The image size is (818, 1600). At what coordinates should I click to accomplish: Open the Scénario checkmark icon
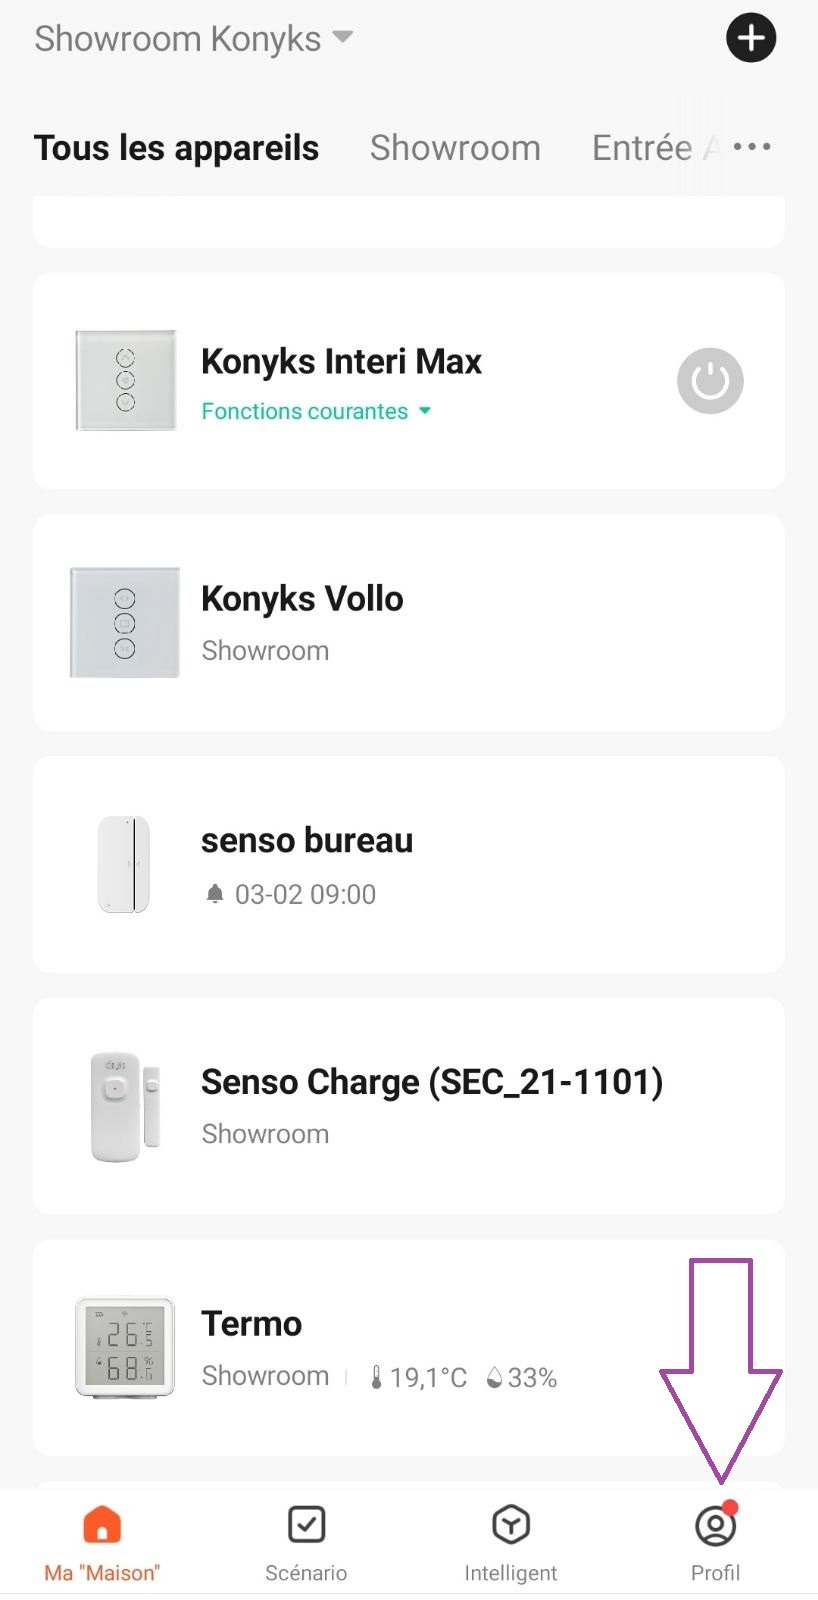point(306,1525)
